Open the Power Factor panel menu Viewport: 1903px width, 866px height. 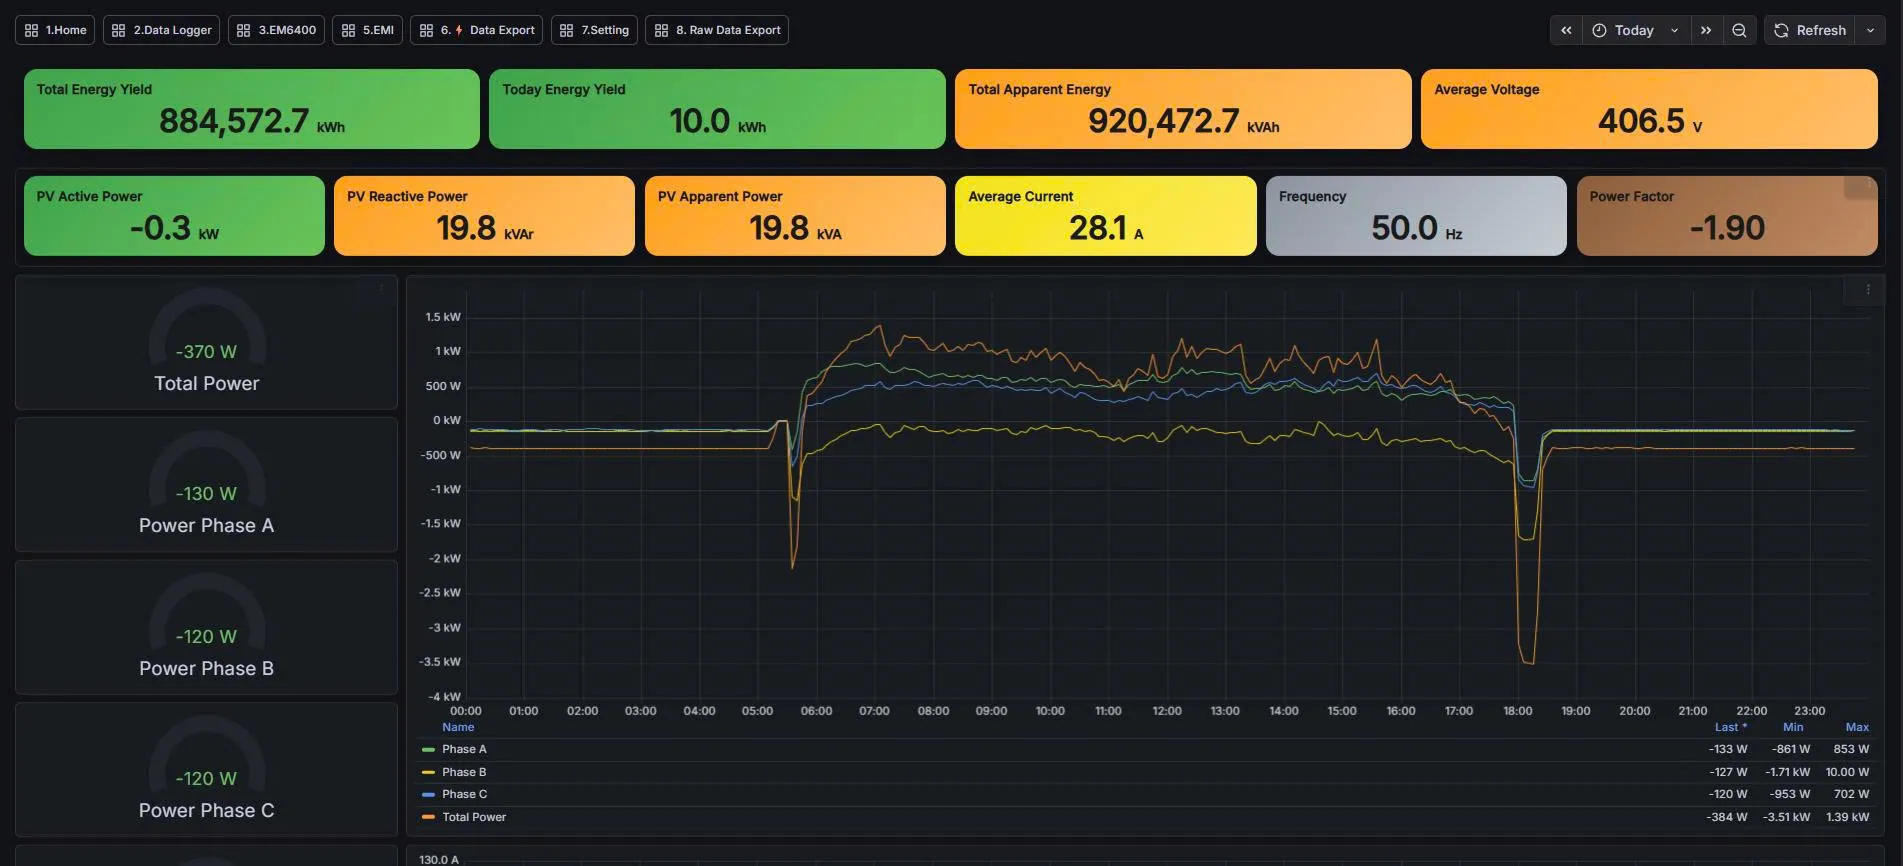tap(1868, 184)
